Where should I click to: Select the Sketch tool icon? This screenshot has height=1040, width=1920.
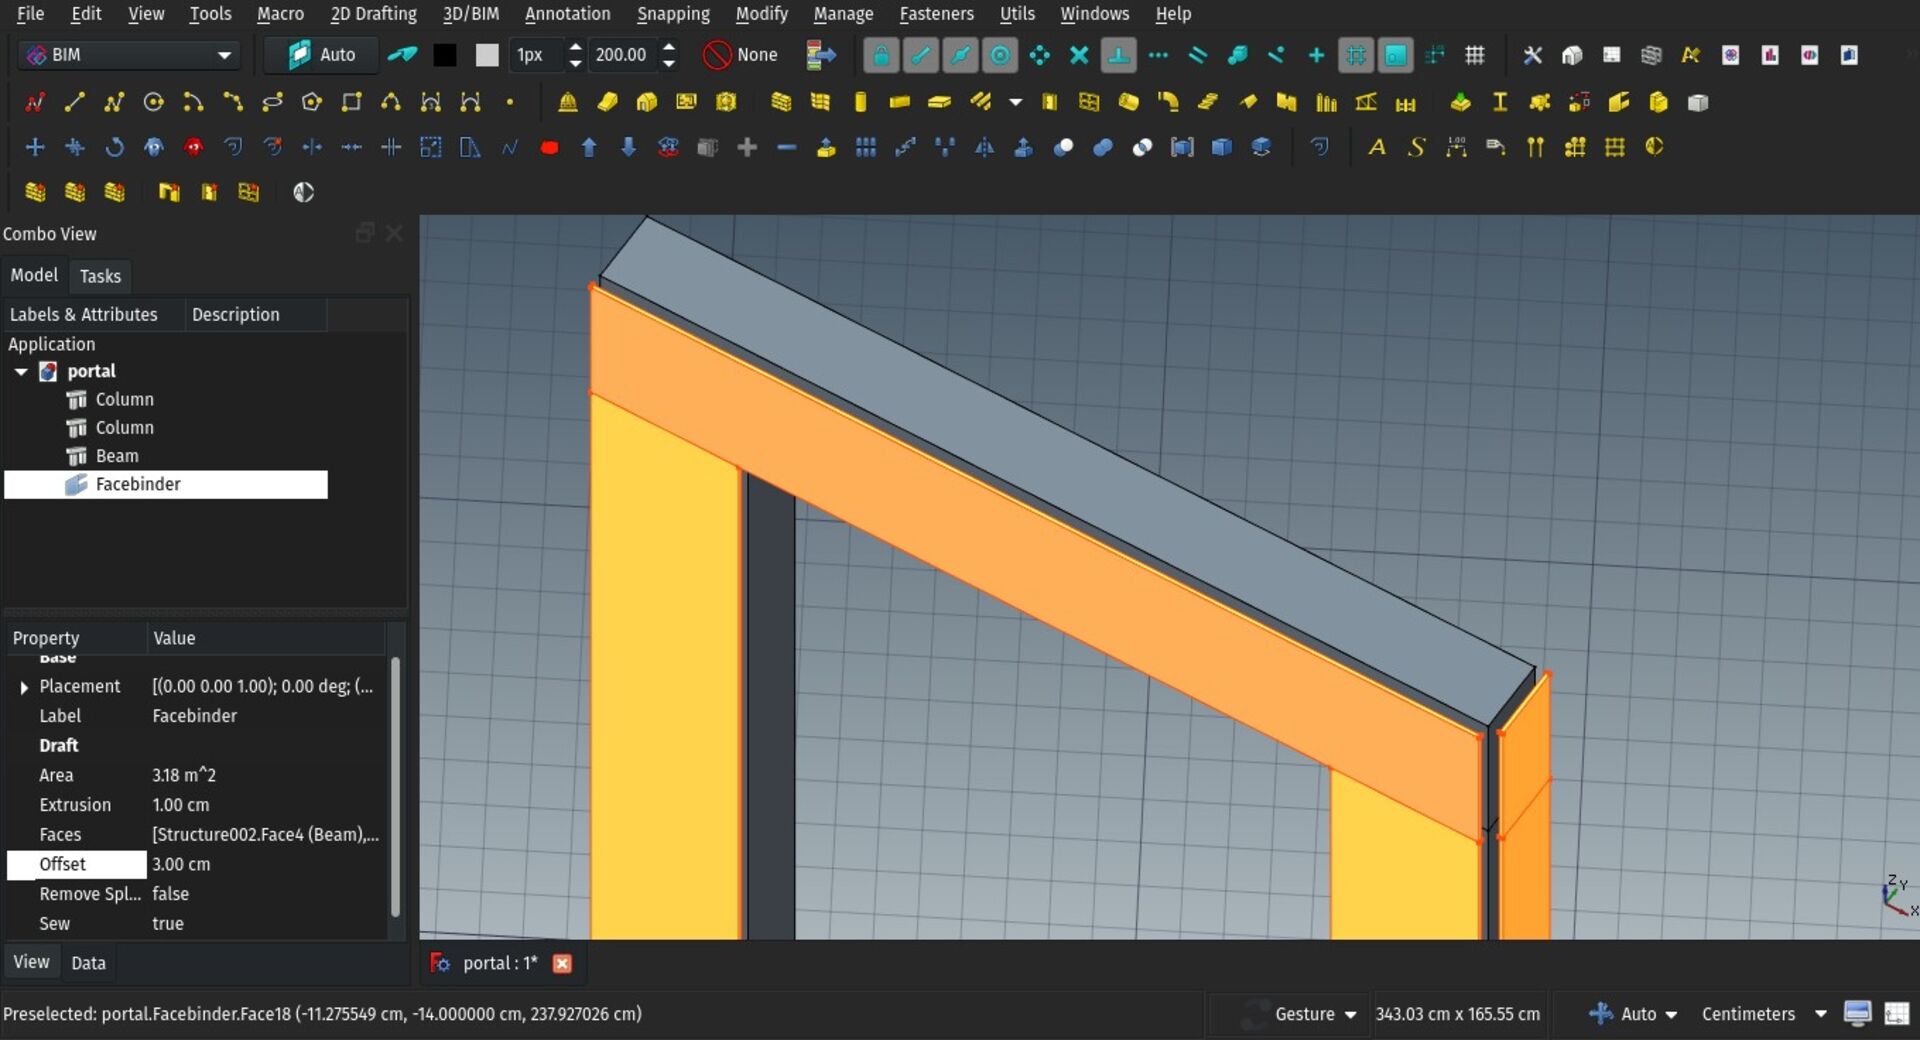click(x=34, y=103)
